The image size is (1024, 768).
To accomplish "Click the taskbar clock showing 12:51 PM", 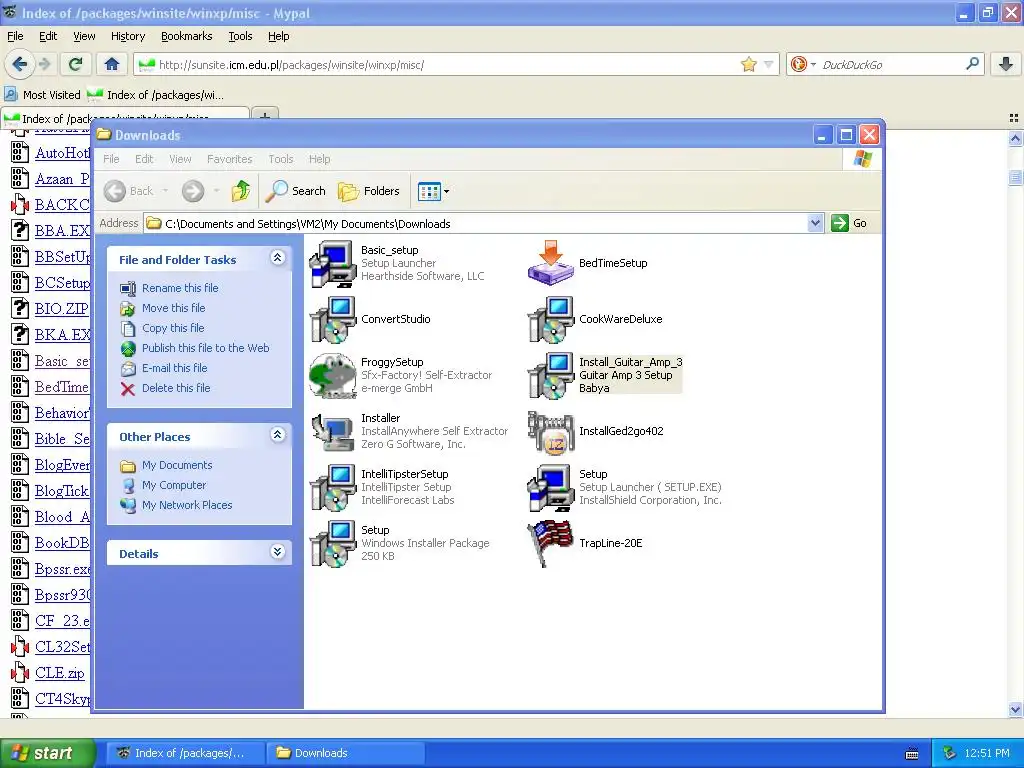I will tap(987, 753).
